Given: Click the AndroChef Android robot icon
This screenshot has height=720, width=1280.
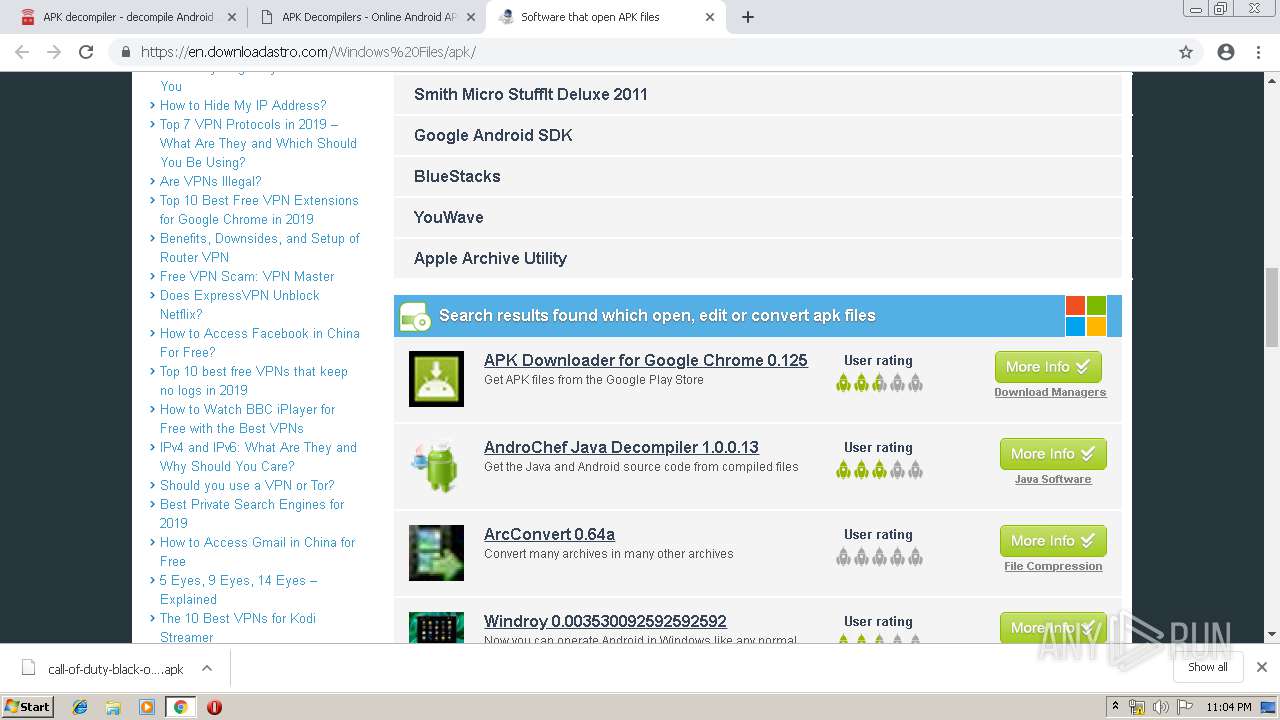Looking at the screenshot, I should (436, 466).
